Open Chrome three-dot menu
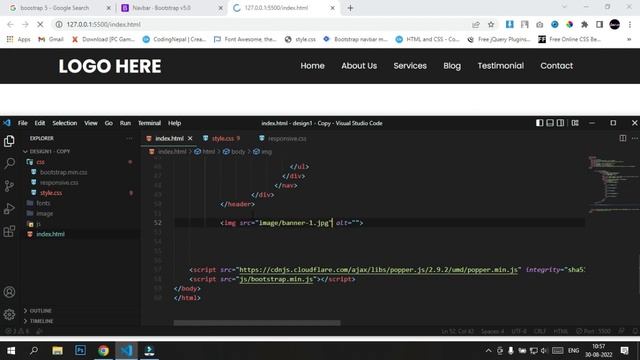The image size is (640, 360). (x=630, y=24)
